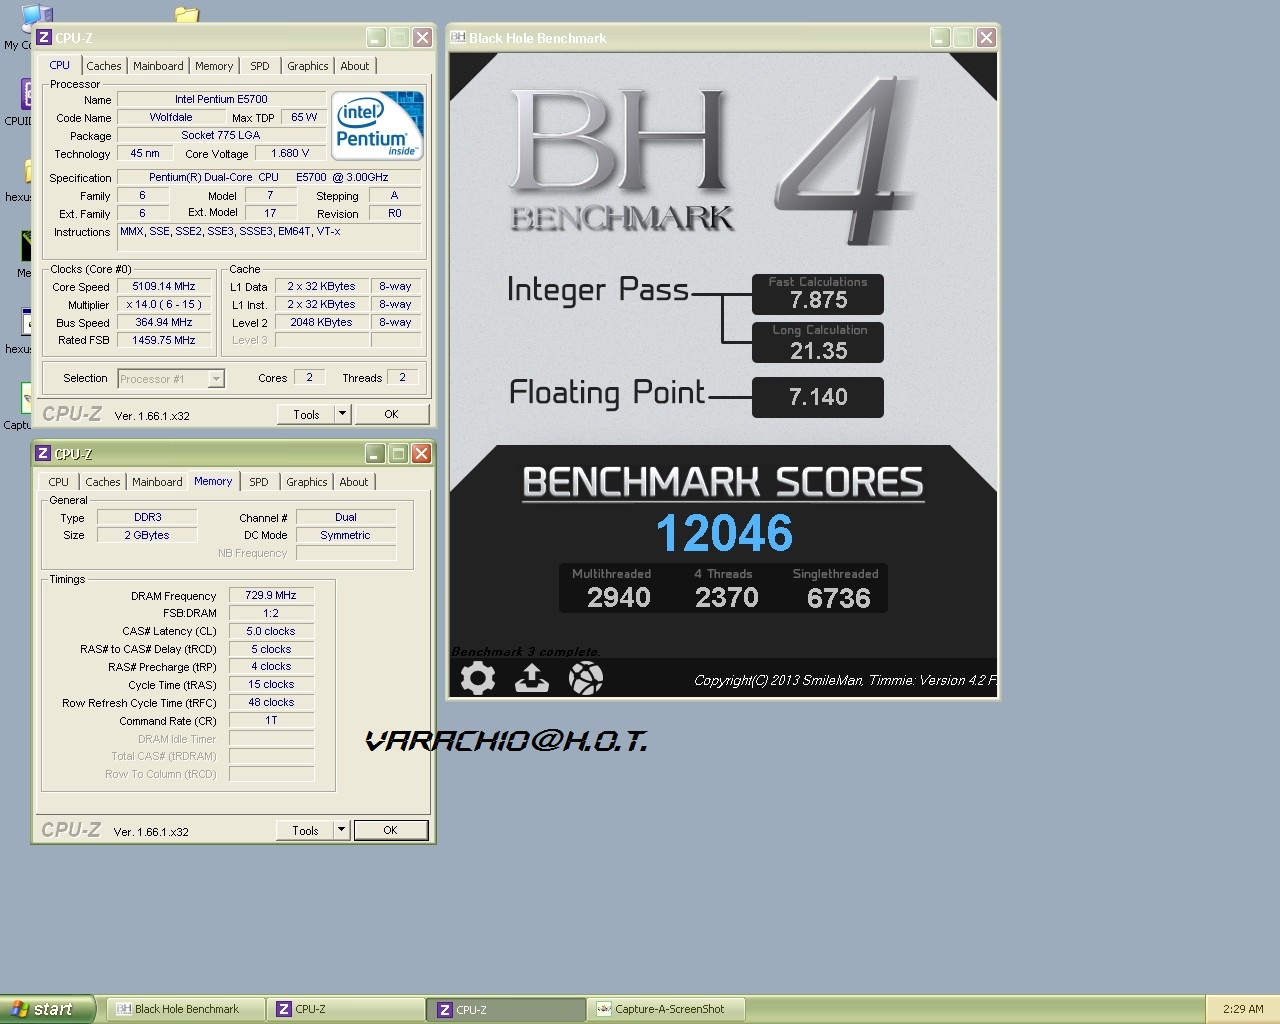Click the upload score icon
Viewport: 1280px width, 1024px height.
point(532,679)
